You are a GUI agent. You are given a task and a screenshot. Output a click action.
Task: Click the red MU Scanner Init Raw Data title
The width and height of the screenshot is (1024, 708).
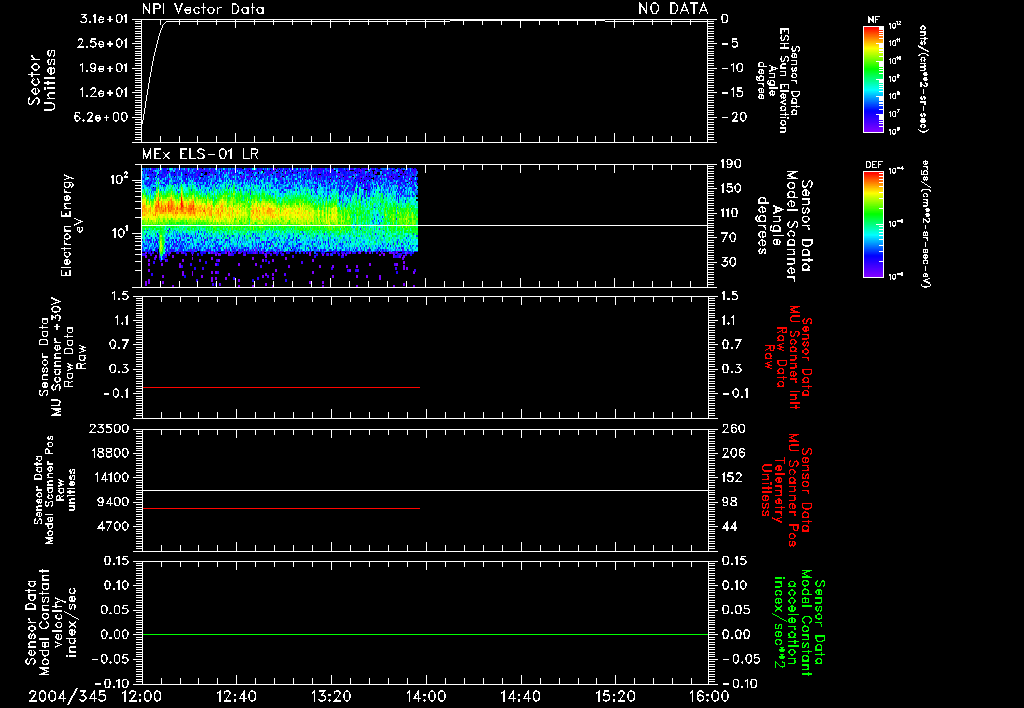(x=787, y=357)
